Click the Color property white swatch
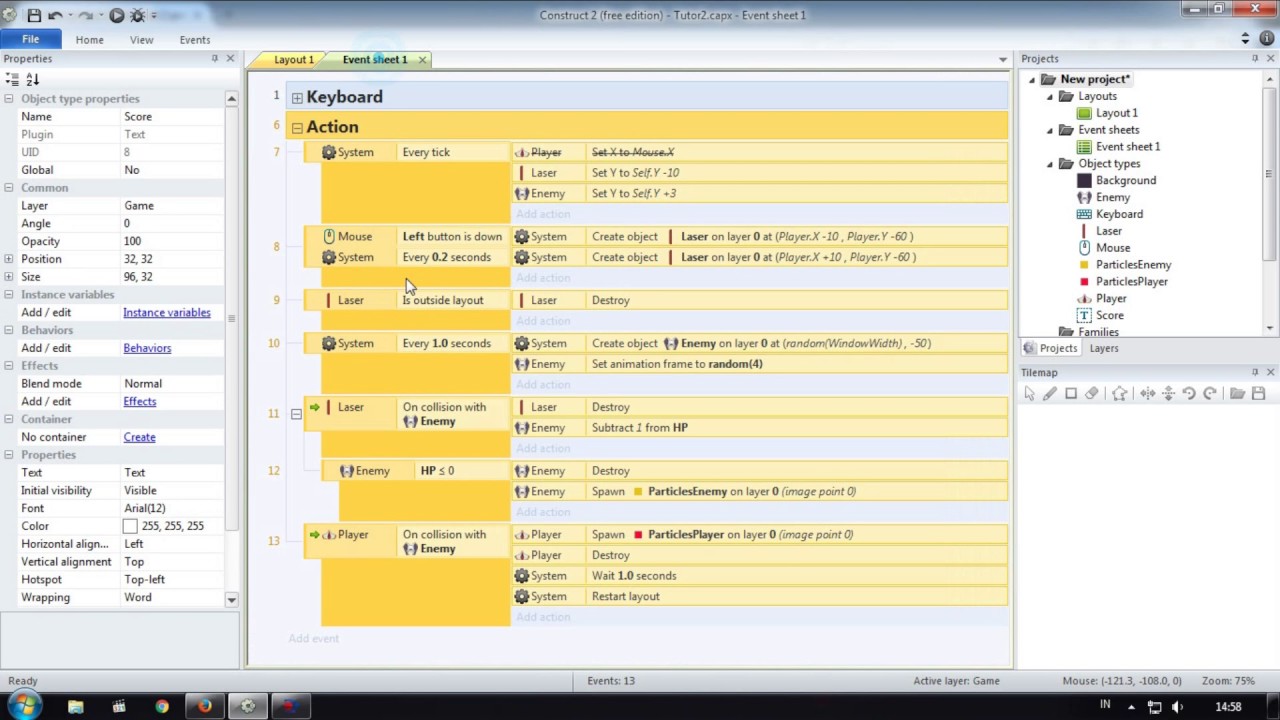 pos(130,526)
